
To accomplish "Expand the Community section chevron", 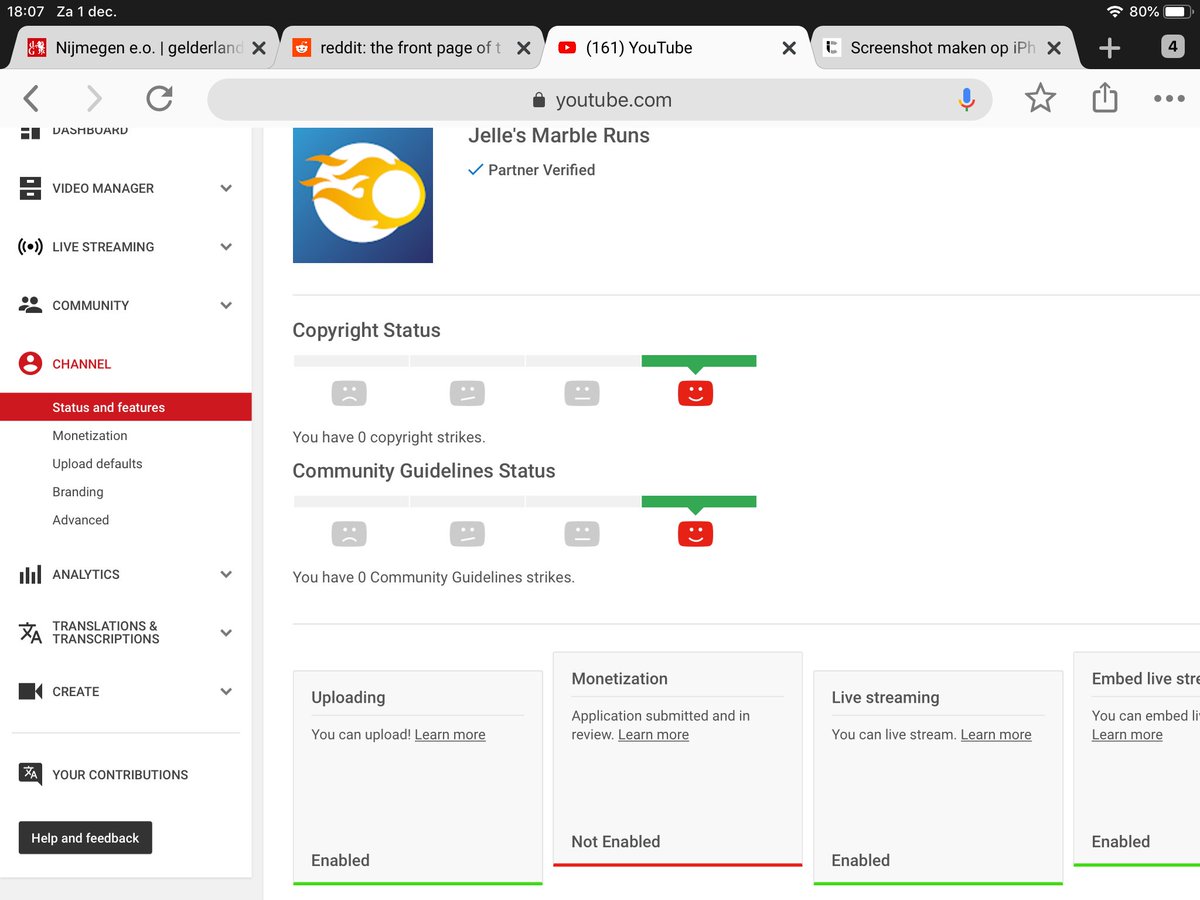I will [x=226, y=305].
